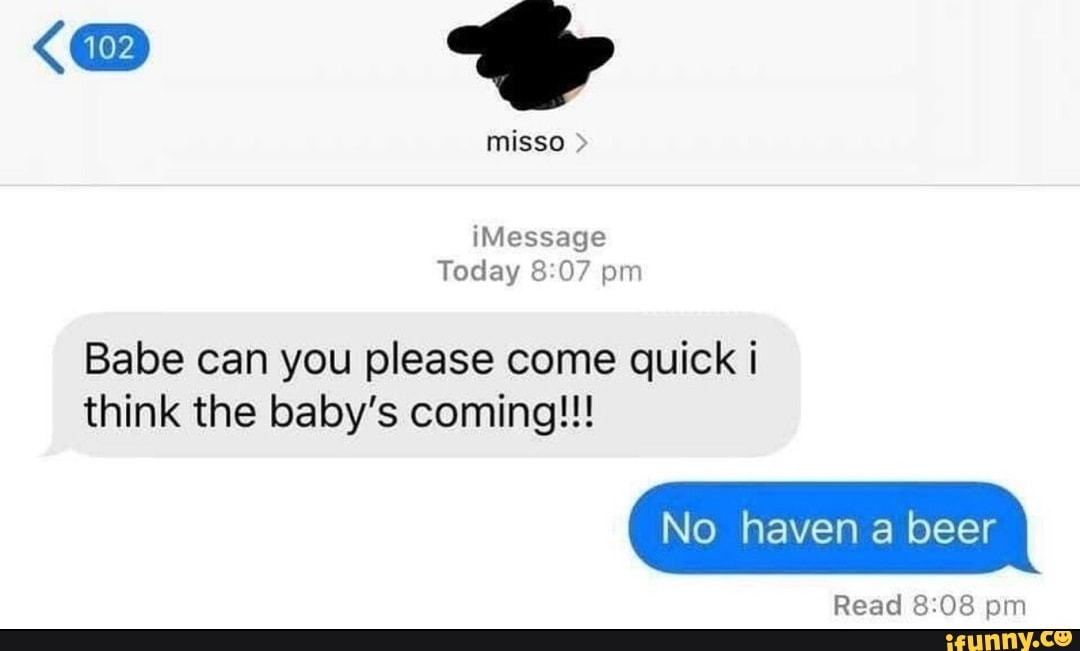Image resolution: width=1080 pixels, height=651 pixels.
Task: Click the ifunny smiley face logo
Action: [x=1062, y=638]
